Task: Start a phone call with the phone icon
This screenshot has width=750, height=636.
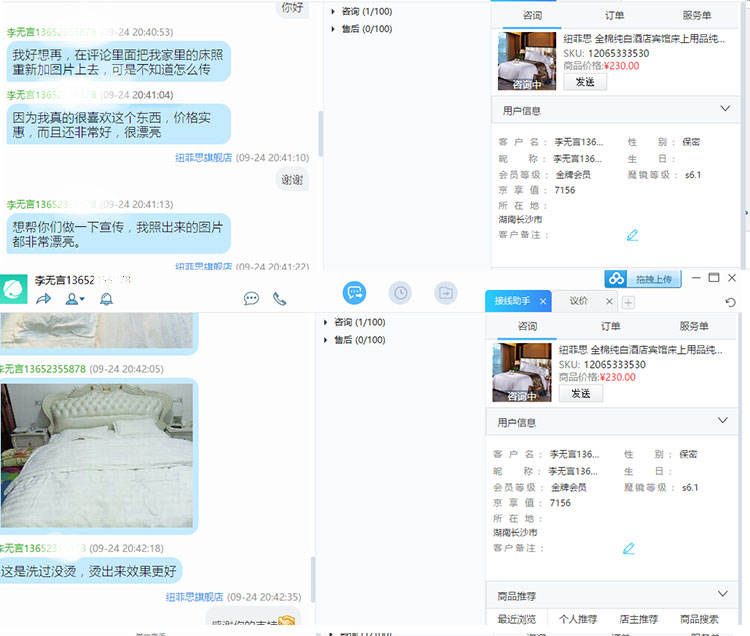Action: coord(280,299)
